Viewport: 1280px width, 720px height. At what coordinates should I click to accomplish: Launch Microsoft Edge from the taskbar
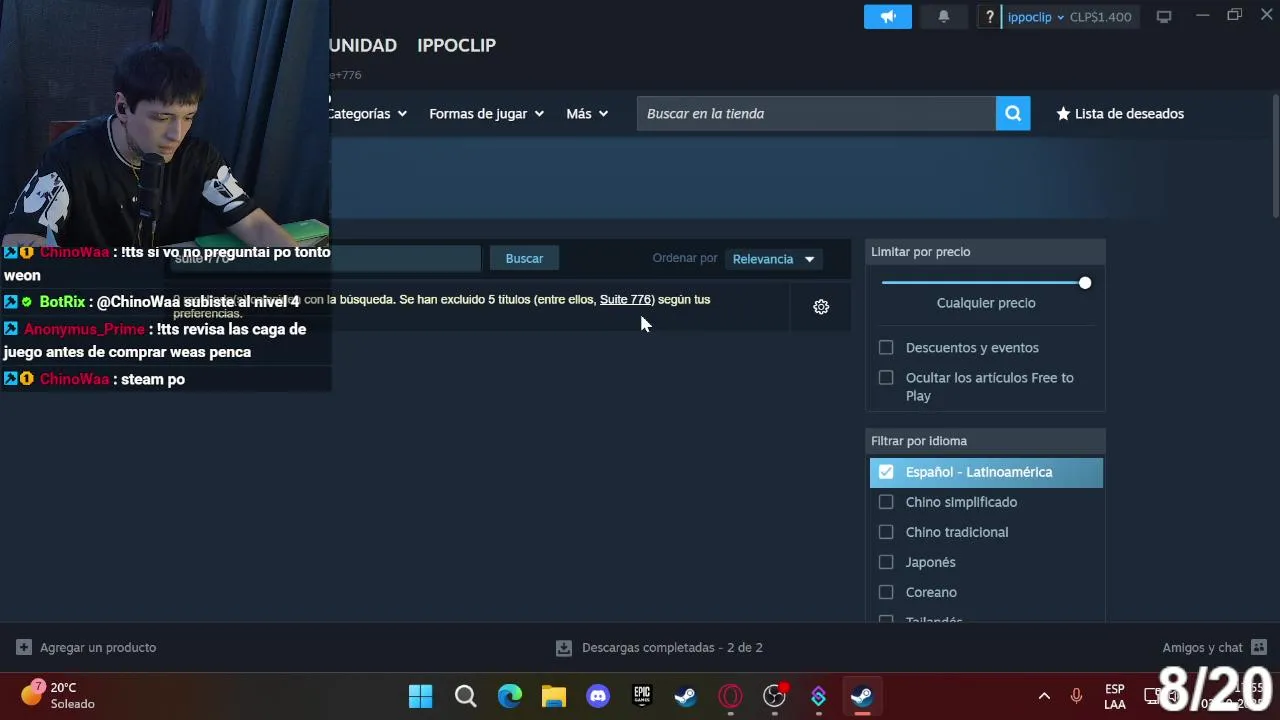(510, 696)
